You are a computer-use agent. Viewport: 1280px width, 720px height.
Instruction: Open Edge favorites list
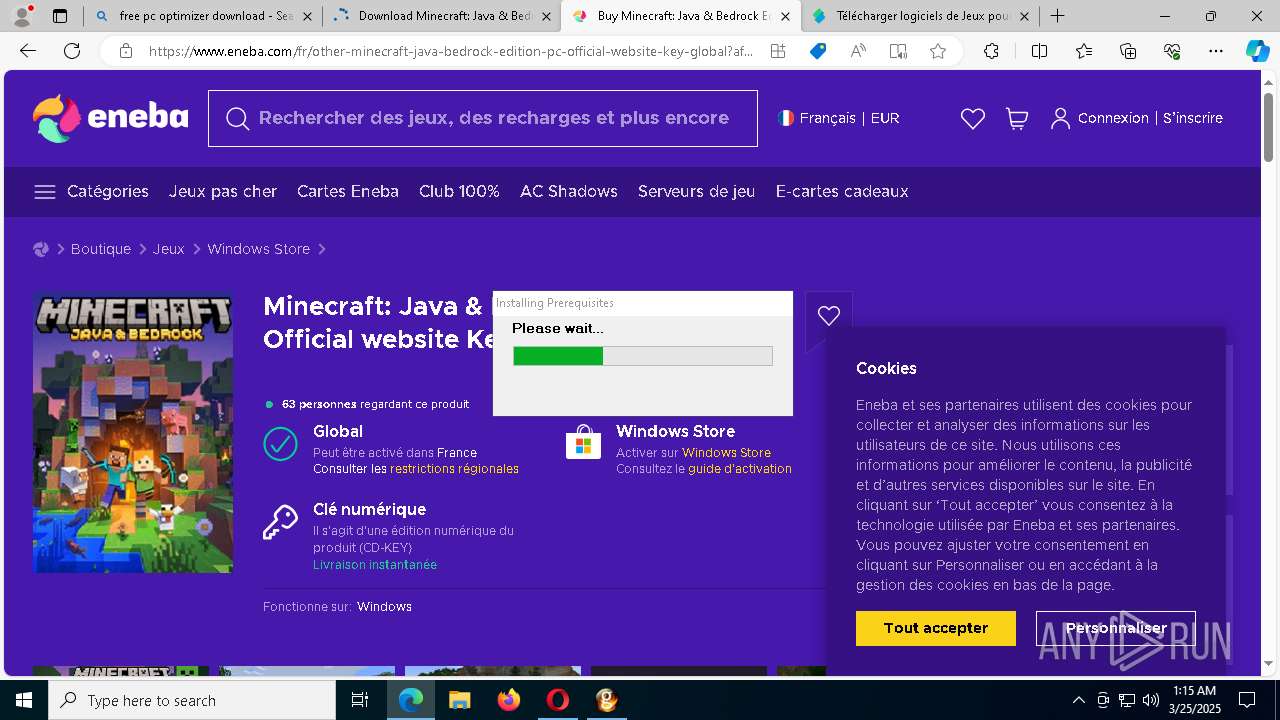[x=1084, y=51]
